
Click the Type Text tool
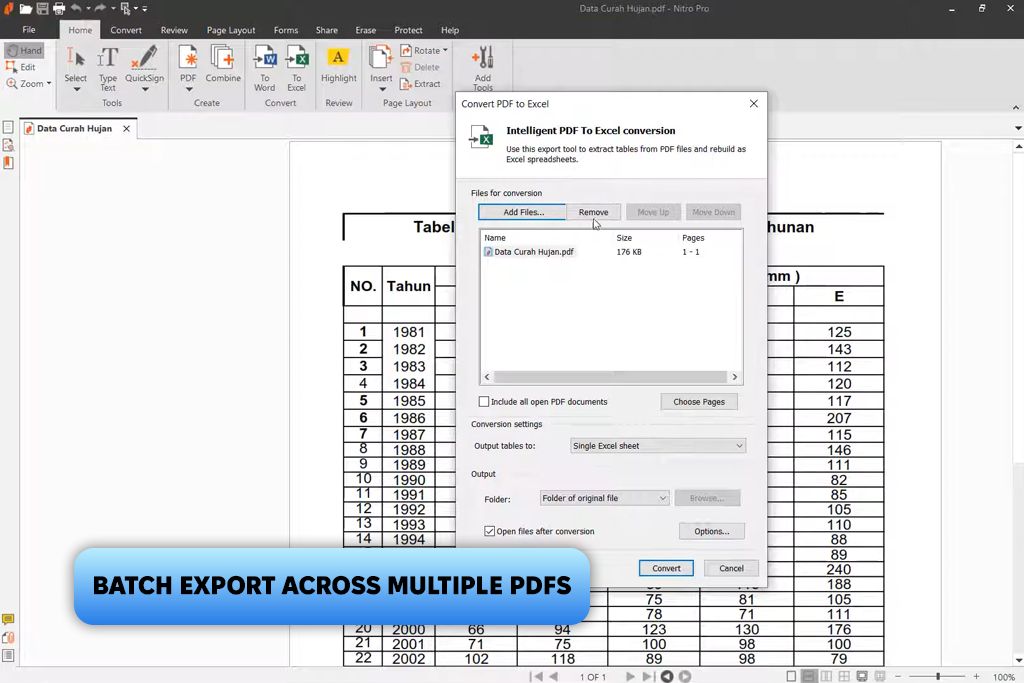click(108, 69)
